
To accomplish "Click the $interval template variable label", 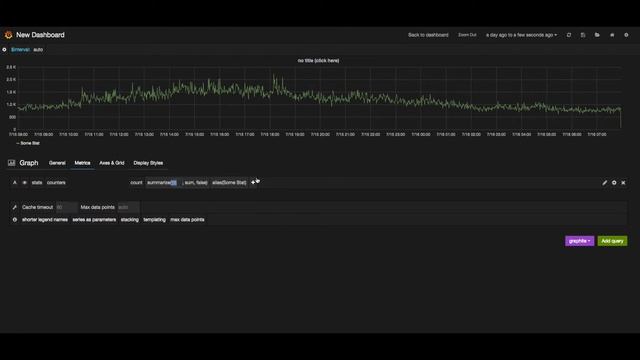I will point(20,50).
